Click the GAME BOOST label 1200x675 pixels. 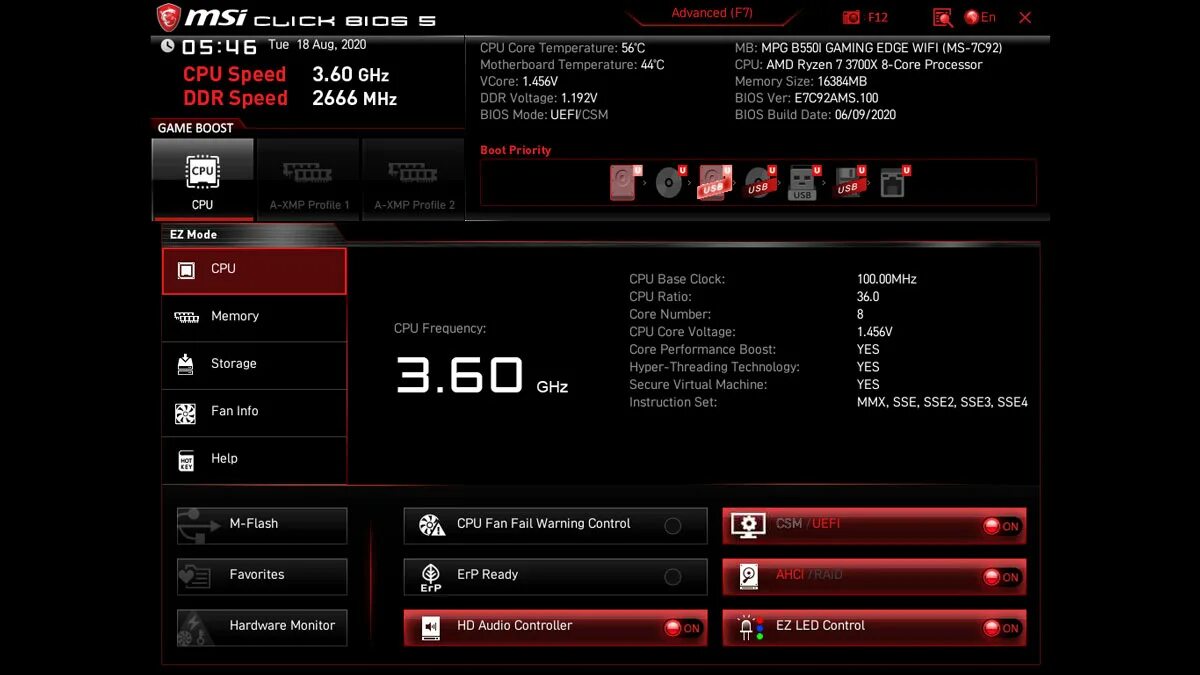(x=195, y=128)
